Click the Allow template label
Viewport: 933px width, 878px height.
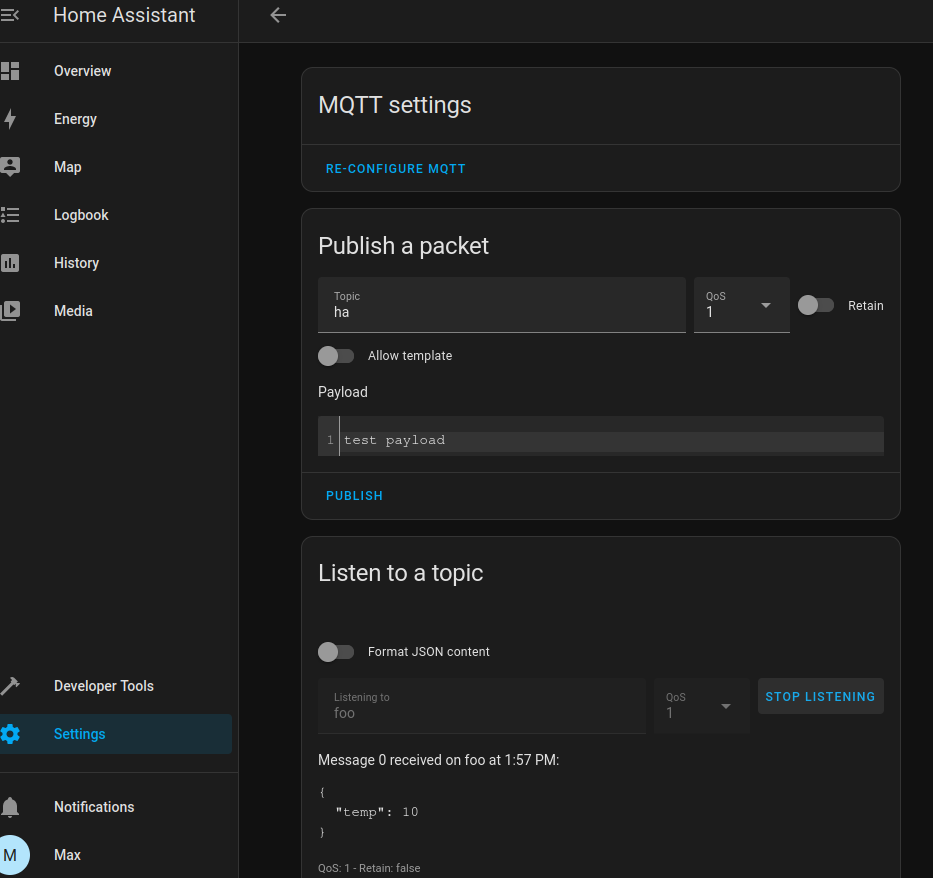410,356
